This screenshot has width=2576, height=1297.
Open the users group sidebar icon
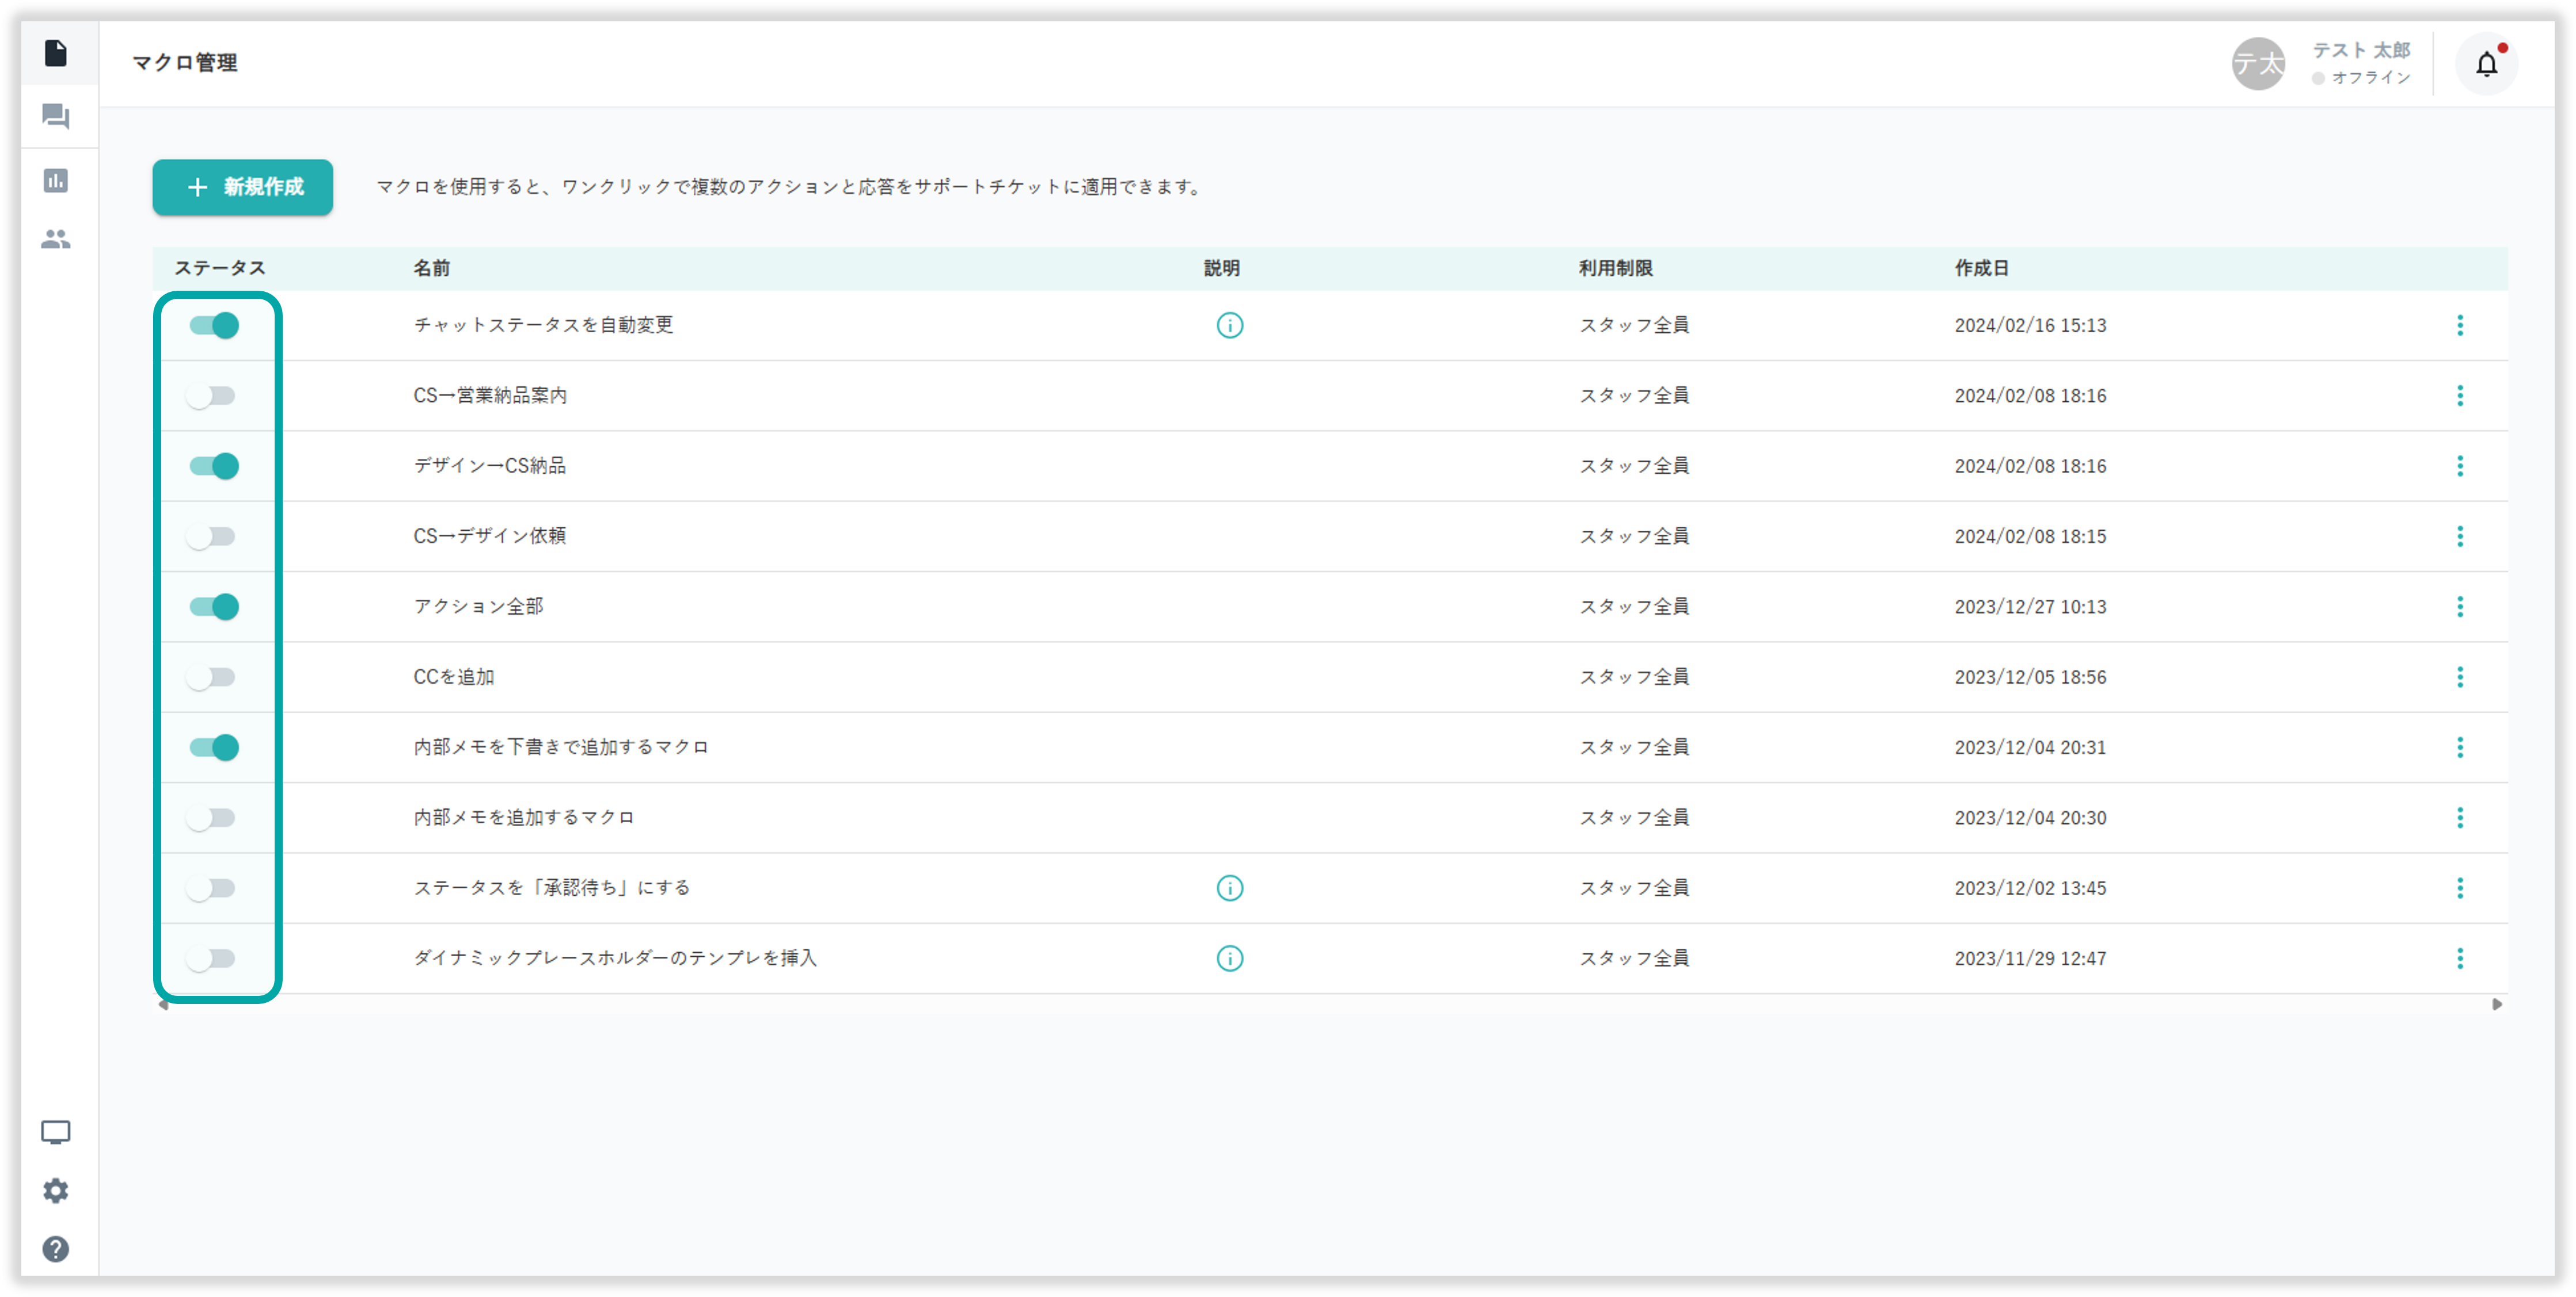click(56, 239)
